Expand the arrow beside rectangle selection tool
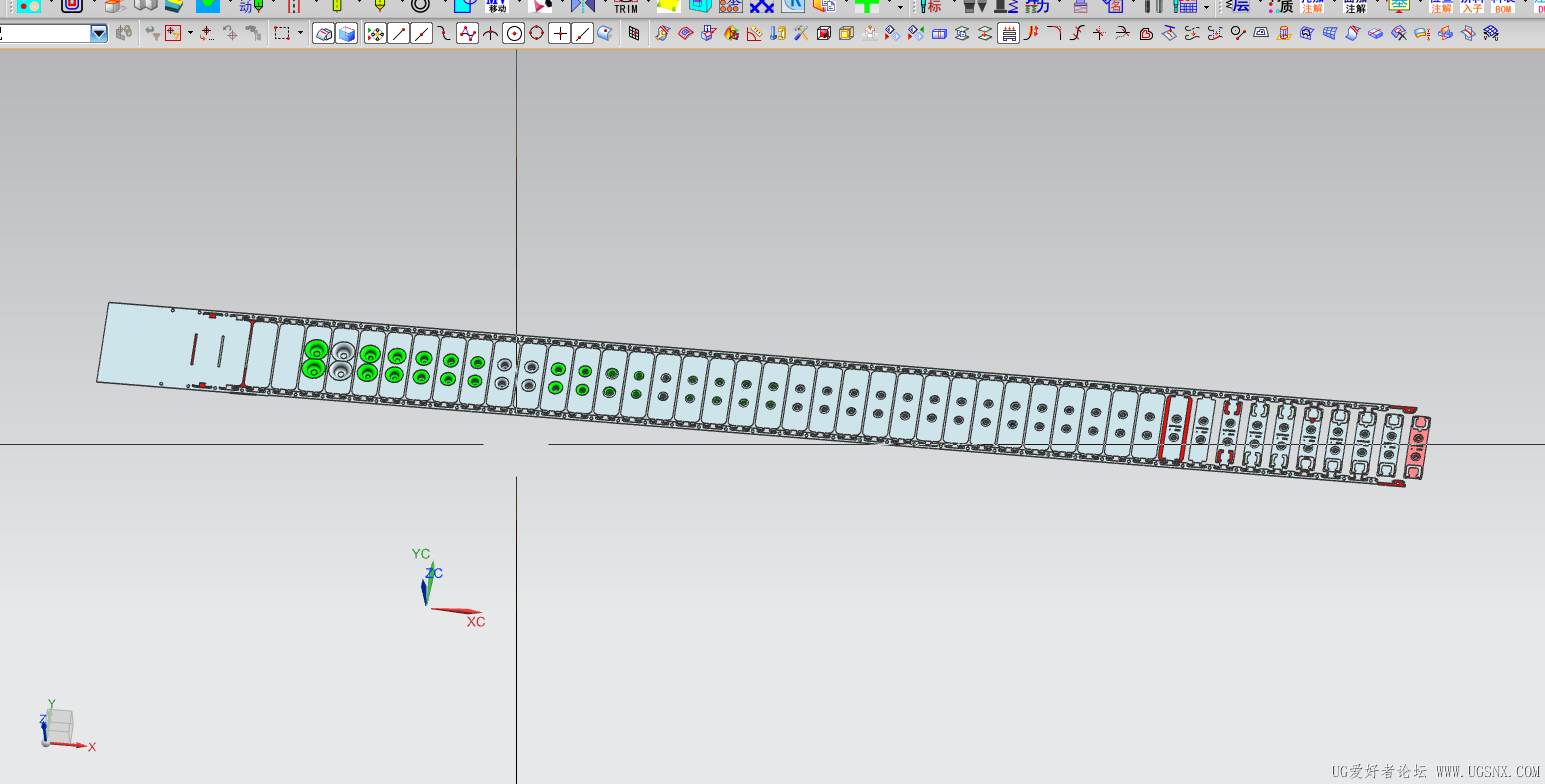 pyautogui.click(x=300, y=34)
